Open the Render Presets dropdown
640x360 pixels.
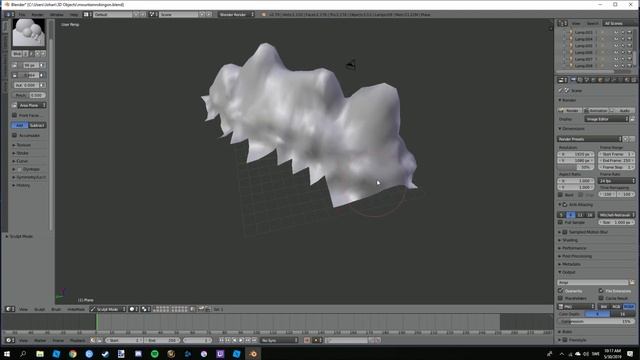[589, 139]
